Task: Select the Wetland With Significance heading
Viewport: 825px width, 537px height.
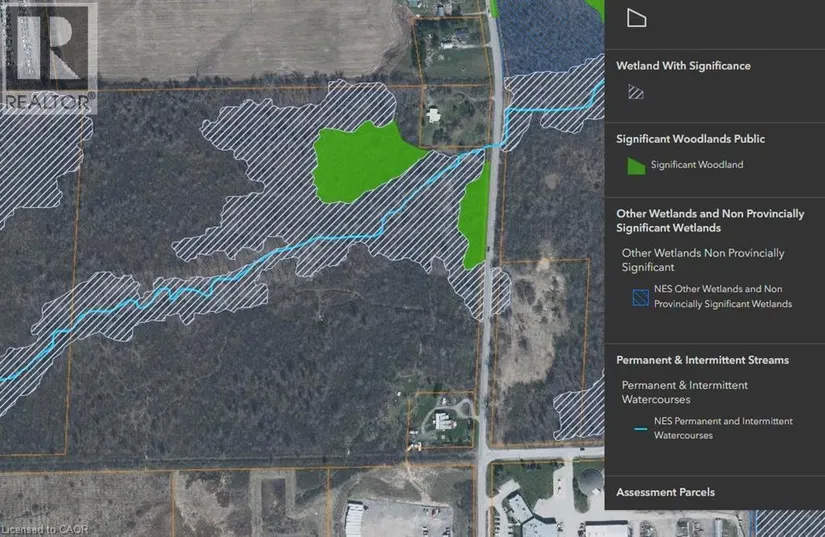Action: pos(683,66)
